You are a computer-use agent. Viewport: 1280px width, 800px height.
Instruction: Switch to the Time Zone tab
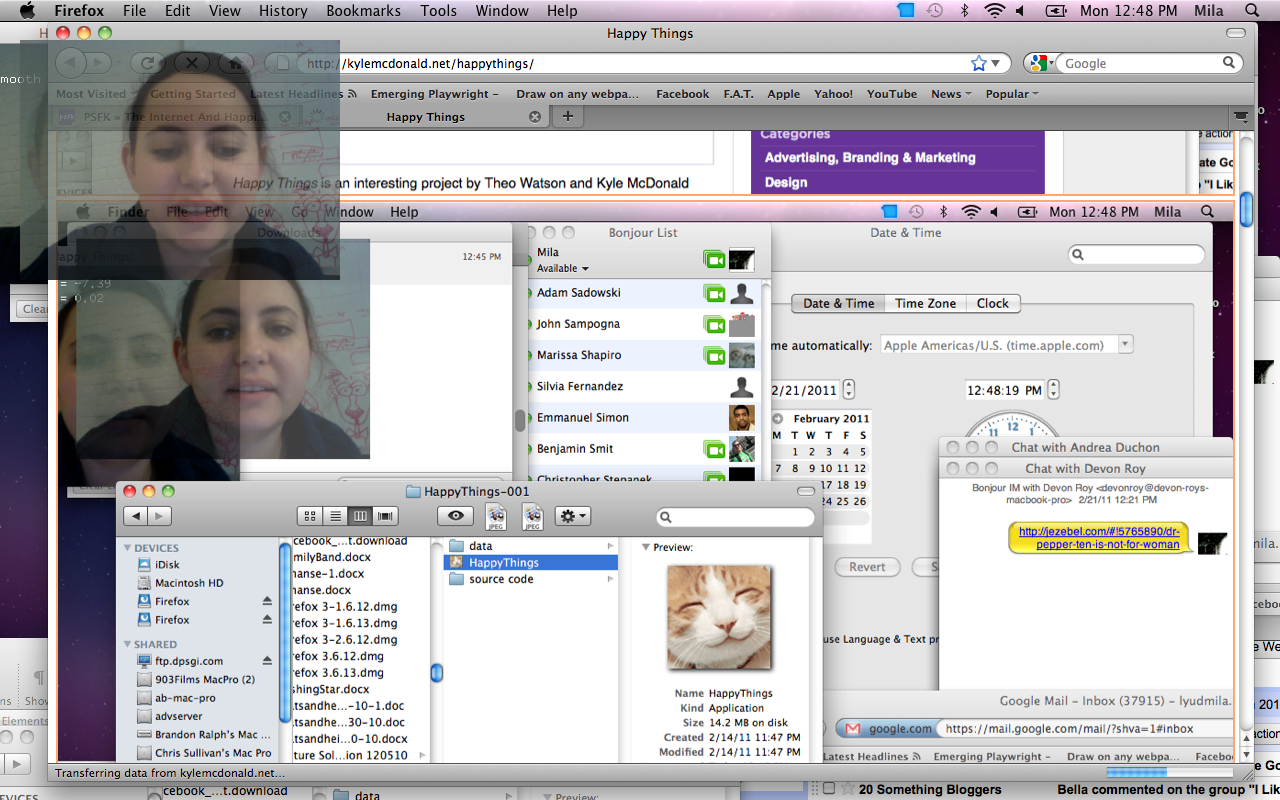(925, 303)
